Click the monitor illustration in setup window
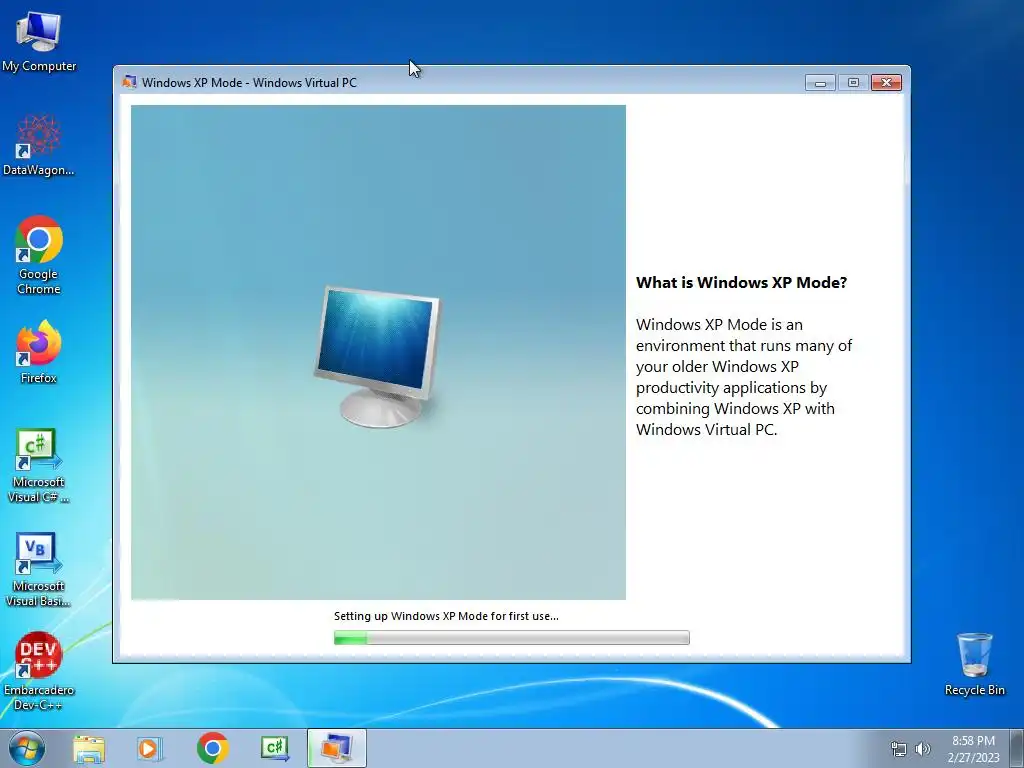Viewport: 1024px width, 768px height. [378, 356]
